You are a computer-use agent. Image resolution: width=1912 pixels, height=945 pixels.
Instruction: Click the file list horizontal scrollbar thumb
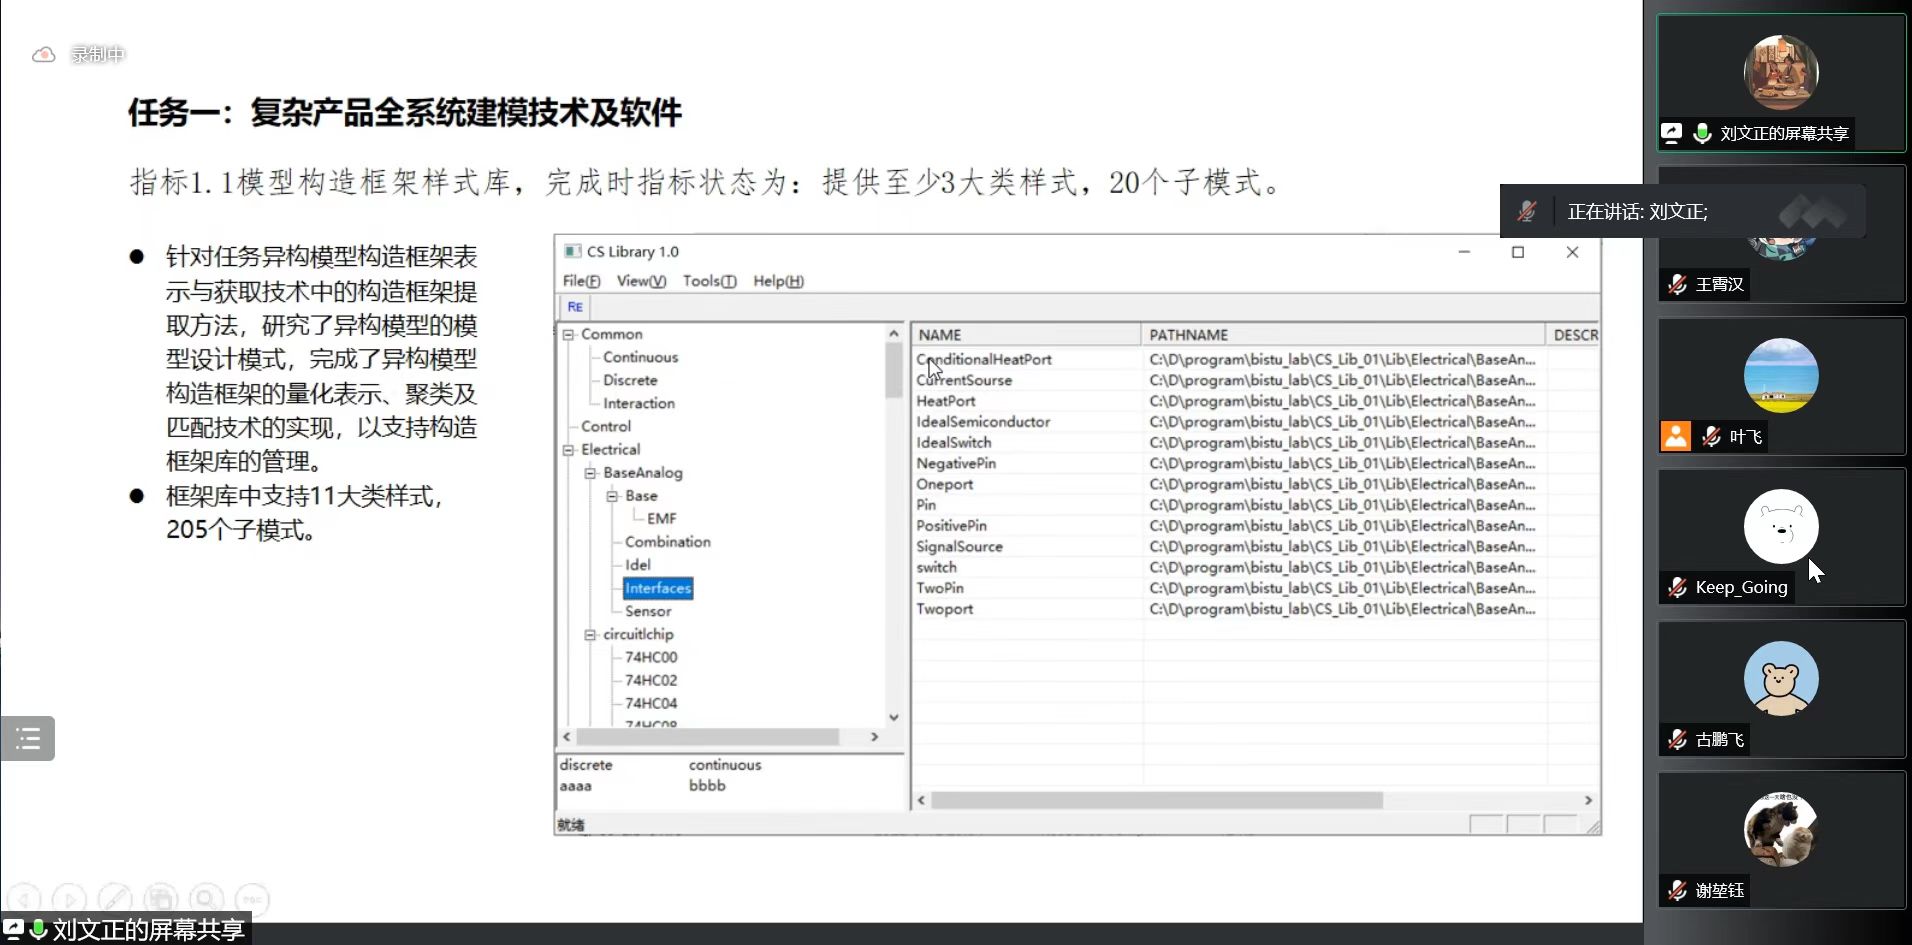[x=1156, y=800]
